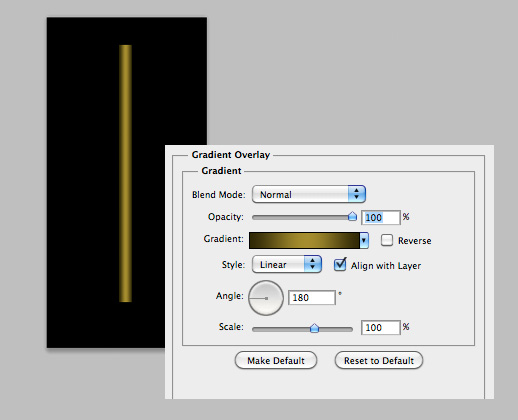This screenshot has width=518, height=420.
Task: Click the Angle value field showing 180
Action: tap(312, 297)
